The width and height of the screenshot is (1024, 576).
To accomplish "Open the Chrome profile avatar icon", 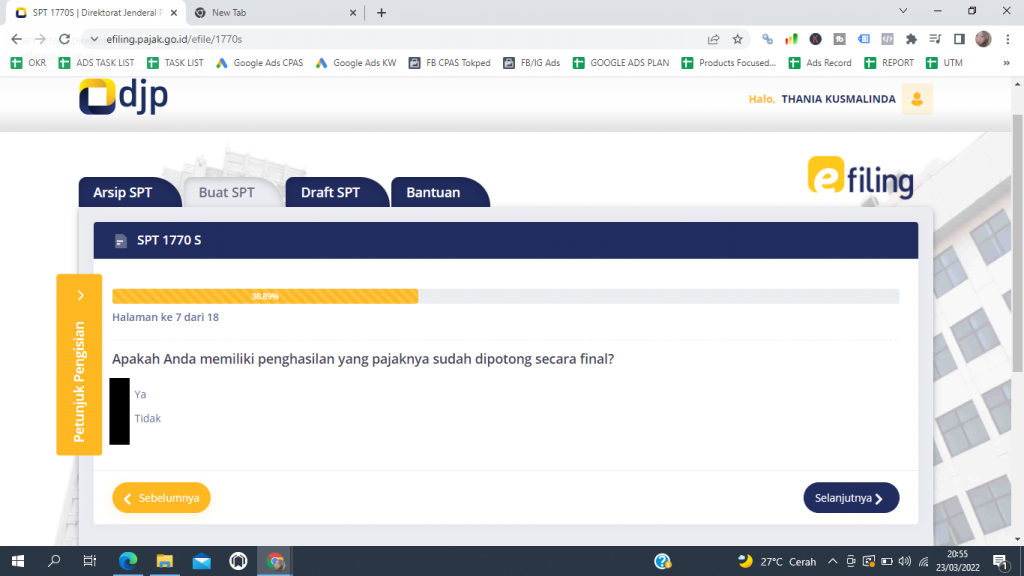I will (x=981, y=37).
